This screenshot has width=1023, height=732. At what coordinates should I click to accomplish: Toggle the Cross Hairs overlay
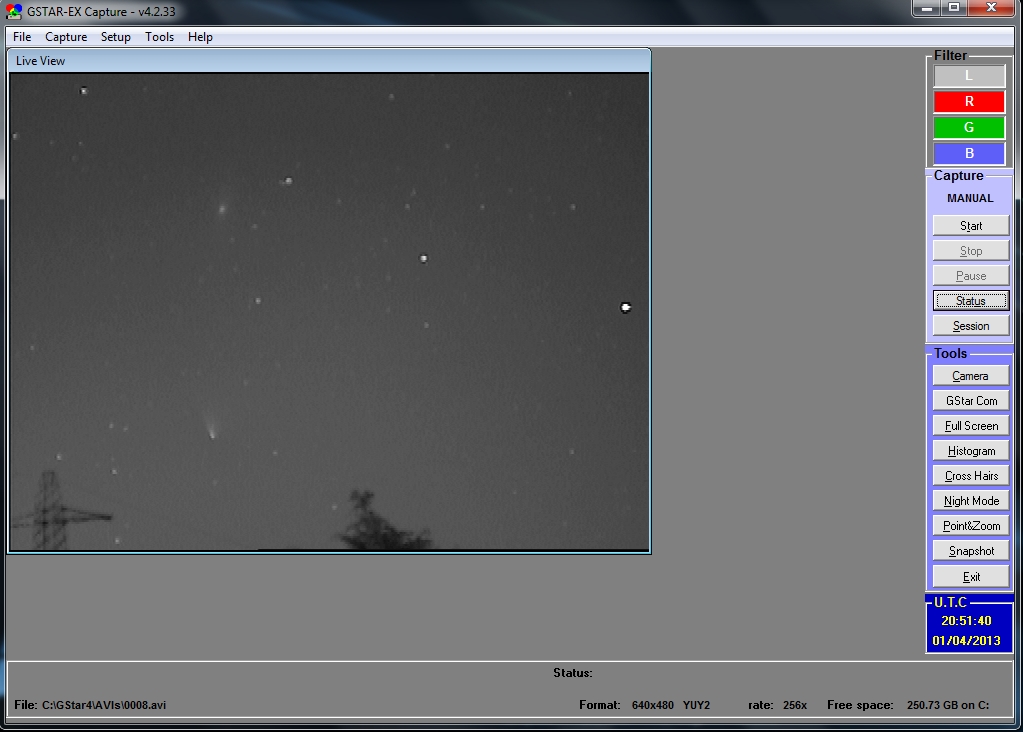[x=969, y=475]
